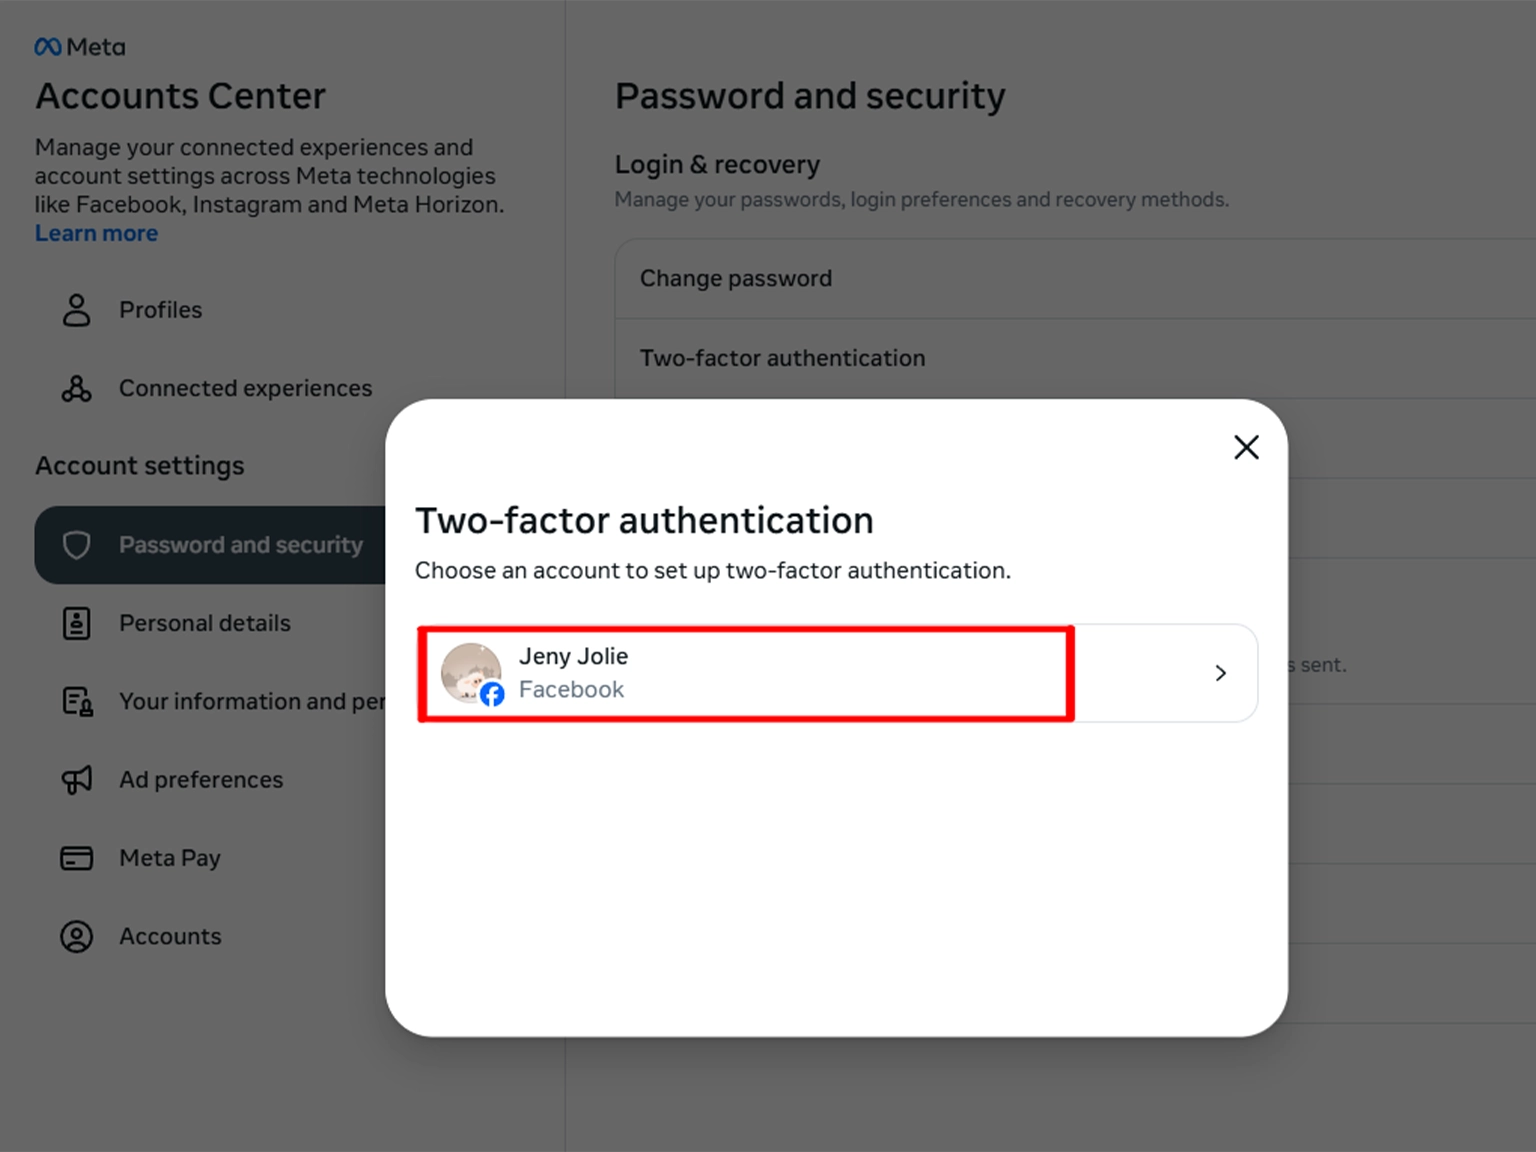Select the Password and security shield icon
Viewport: 1536px width, 1152px height.
(x=78, y=545)
